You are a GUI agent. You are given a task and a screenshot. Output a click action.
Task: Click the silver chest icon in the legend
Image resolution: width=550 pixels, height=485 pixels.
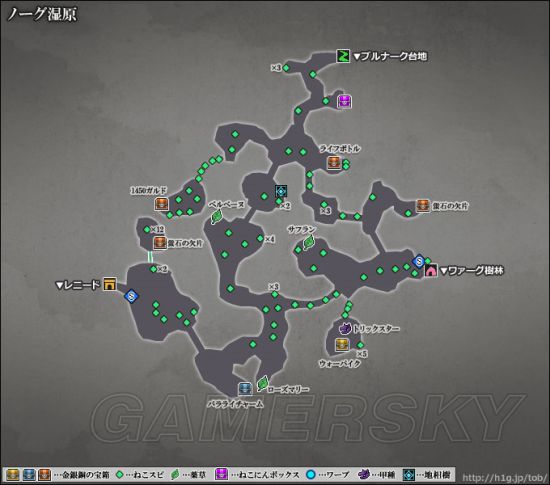[x=29, y=475]
